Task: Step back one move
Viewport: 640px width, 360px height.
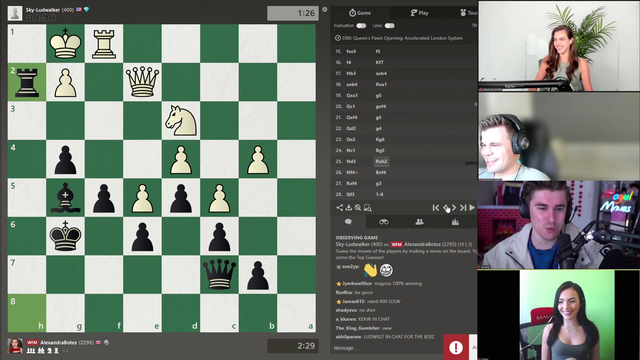Action: (x=445, y=208)
